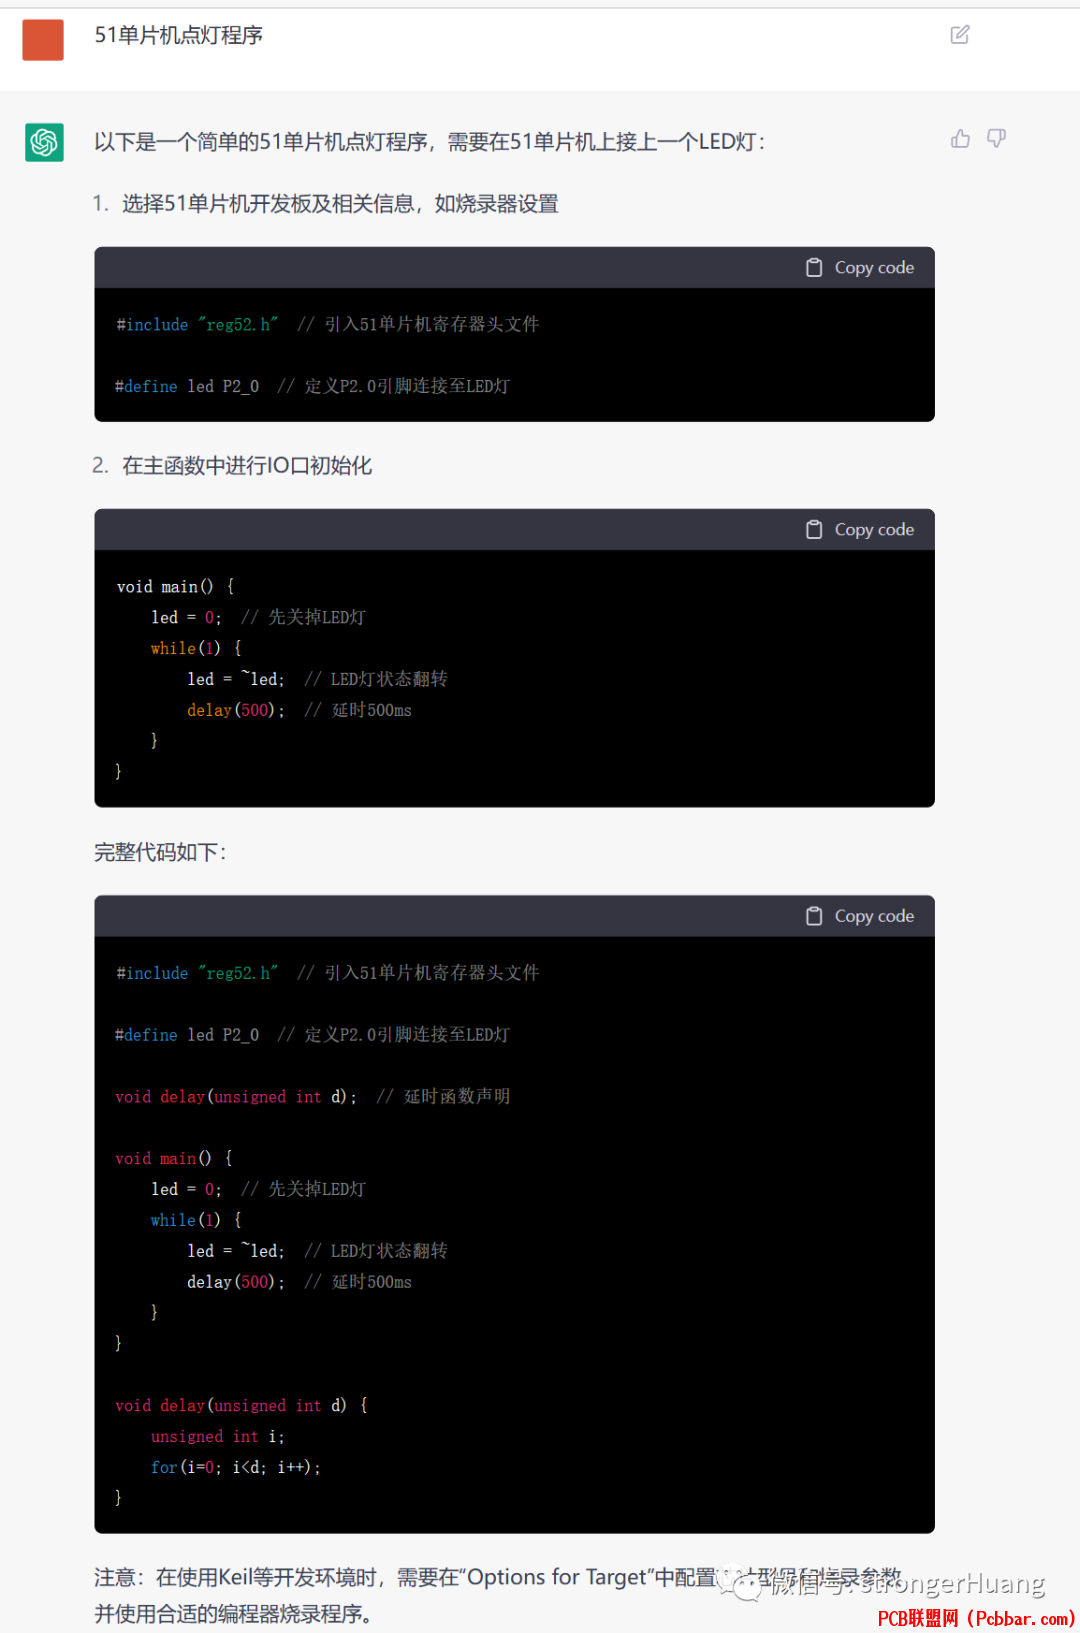The image size is (1080, 1633).
Task: Click the thumbs down icon
Action: coord(997,139)
